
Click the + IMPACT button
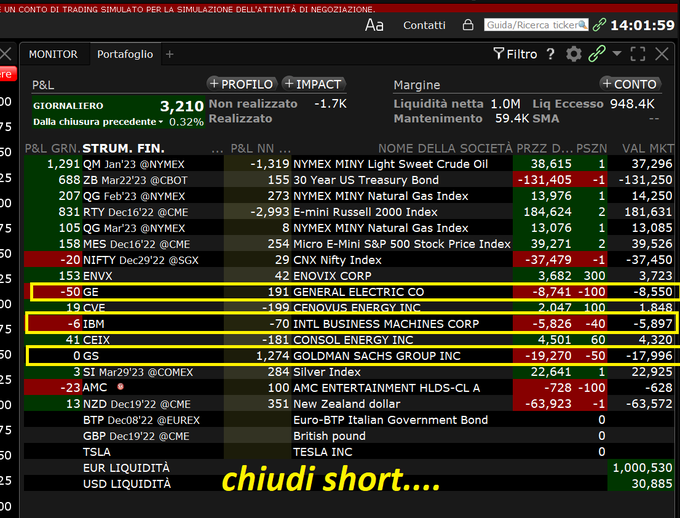[313, 84]
